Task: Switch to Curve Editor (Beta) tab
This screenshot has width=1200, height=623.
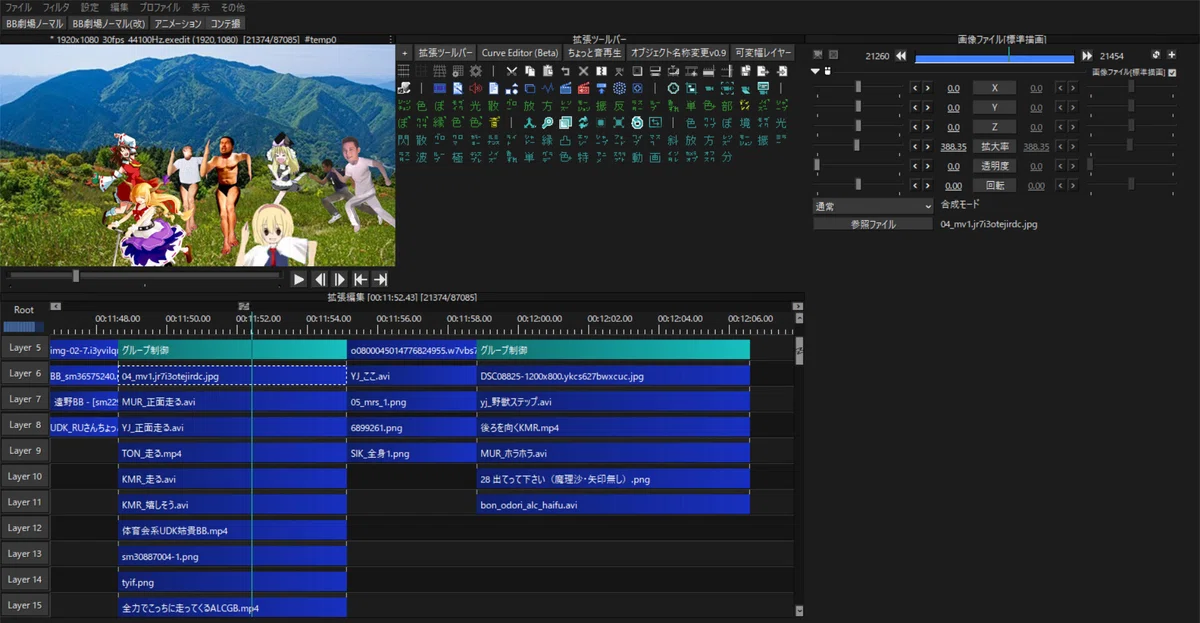Action: pyautogui.click(x=520, y=52)
